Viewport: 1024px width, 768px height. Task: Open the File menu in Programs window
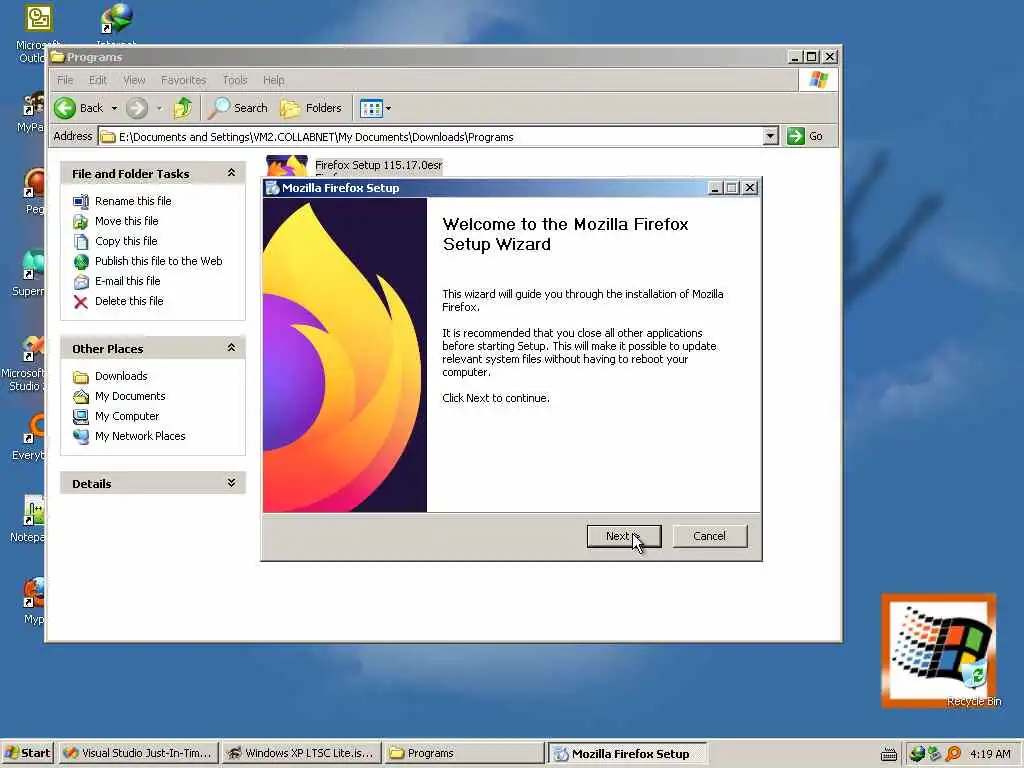click(65, 80)
